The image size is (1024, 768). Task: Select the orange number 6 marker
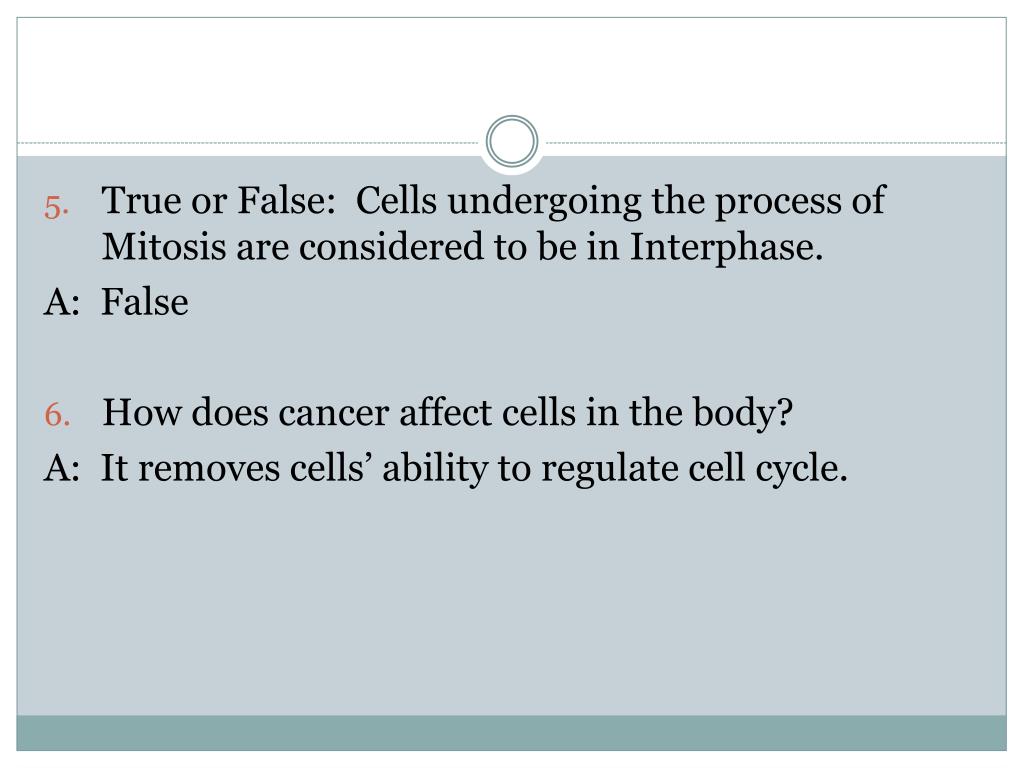(x=57, y=414)
